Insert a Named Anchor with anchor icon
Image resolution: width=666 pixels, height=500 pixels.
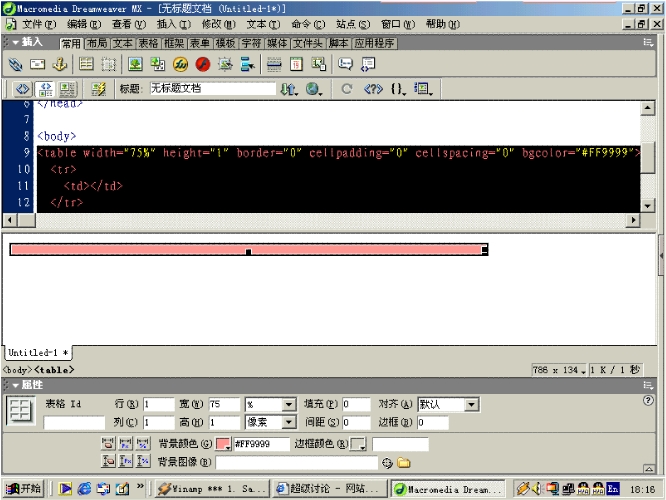point(59,64)
